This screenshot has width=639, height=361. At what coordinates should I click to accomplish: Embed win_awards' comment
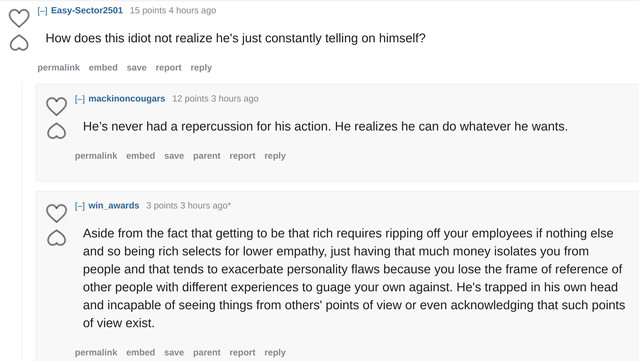click(x=141, y=352)
